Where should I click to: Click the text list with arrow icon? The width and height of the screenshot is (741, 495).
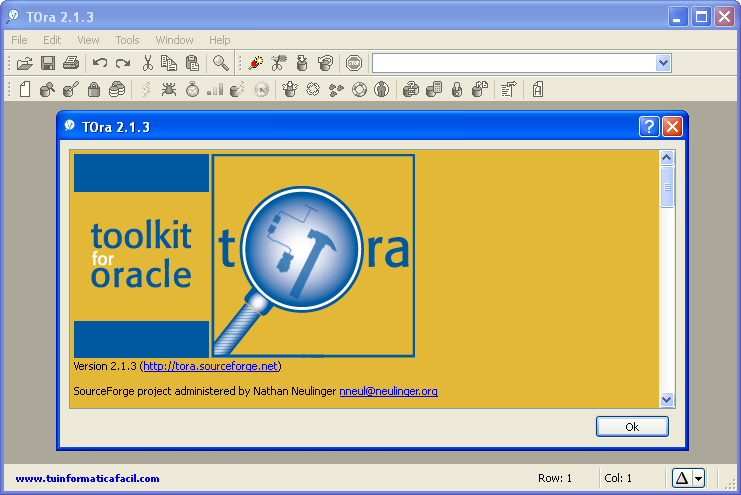pos(508,89)
